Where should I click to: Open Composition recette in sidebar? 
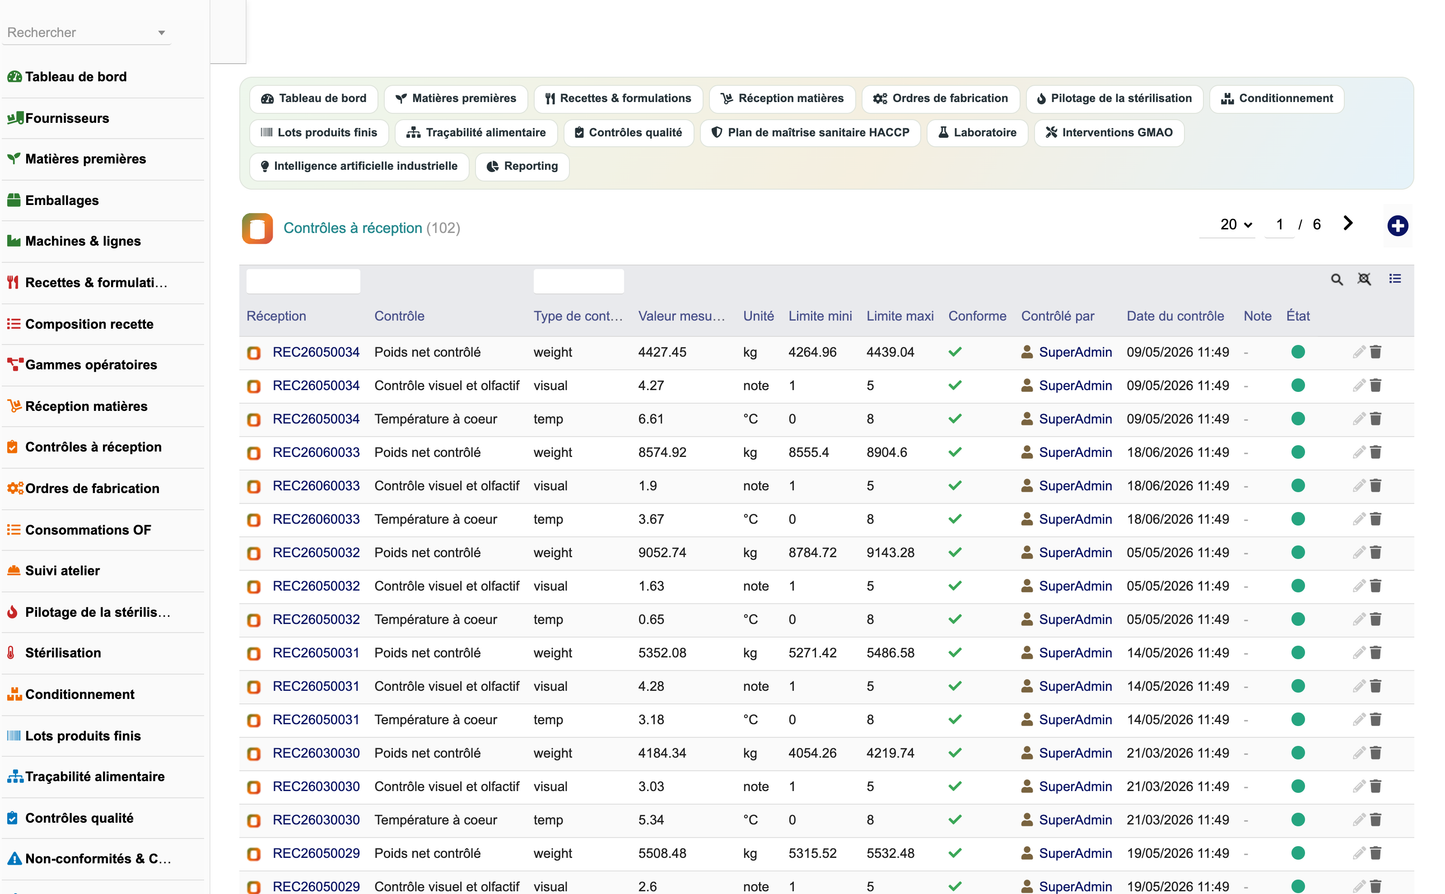click(89, 324)
